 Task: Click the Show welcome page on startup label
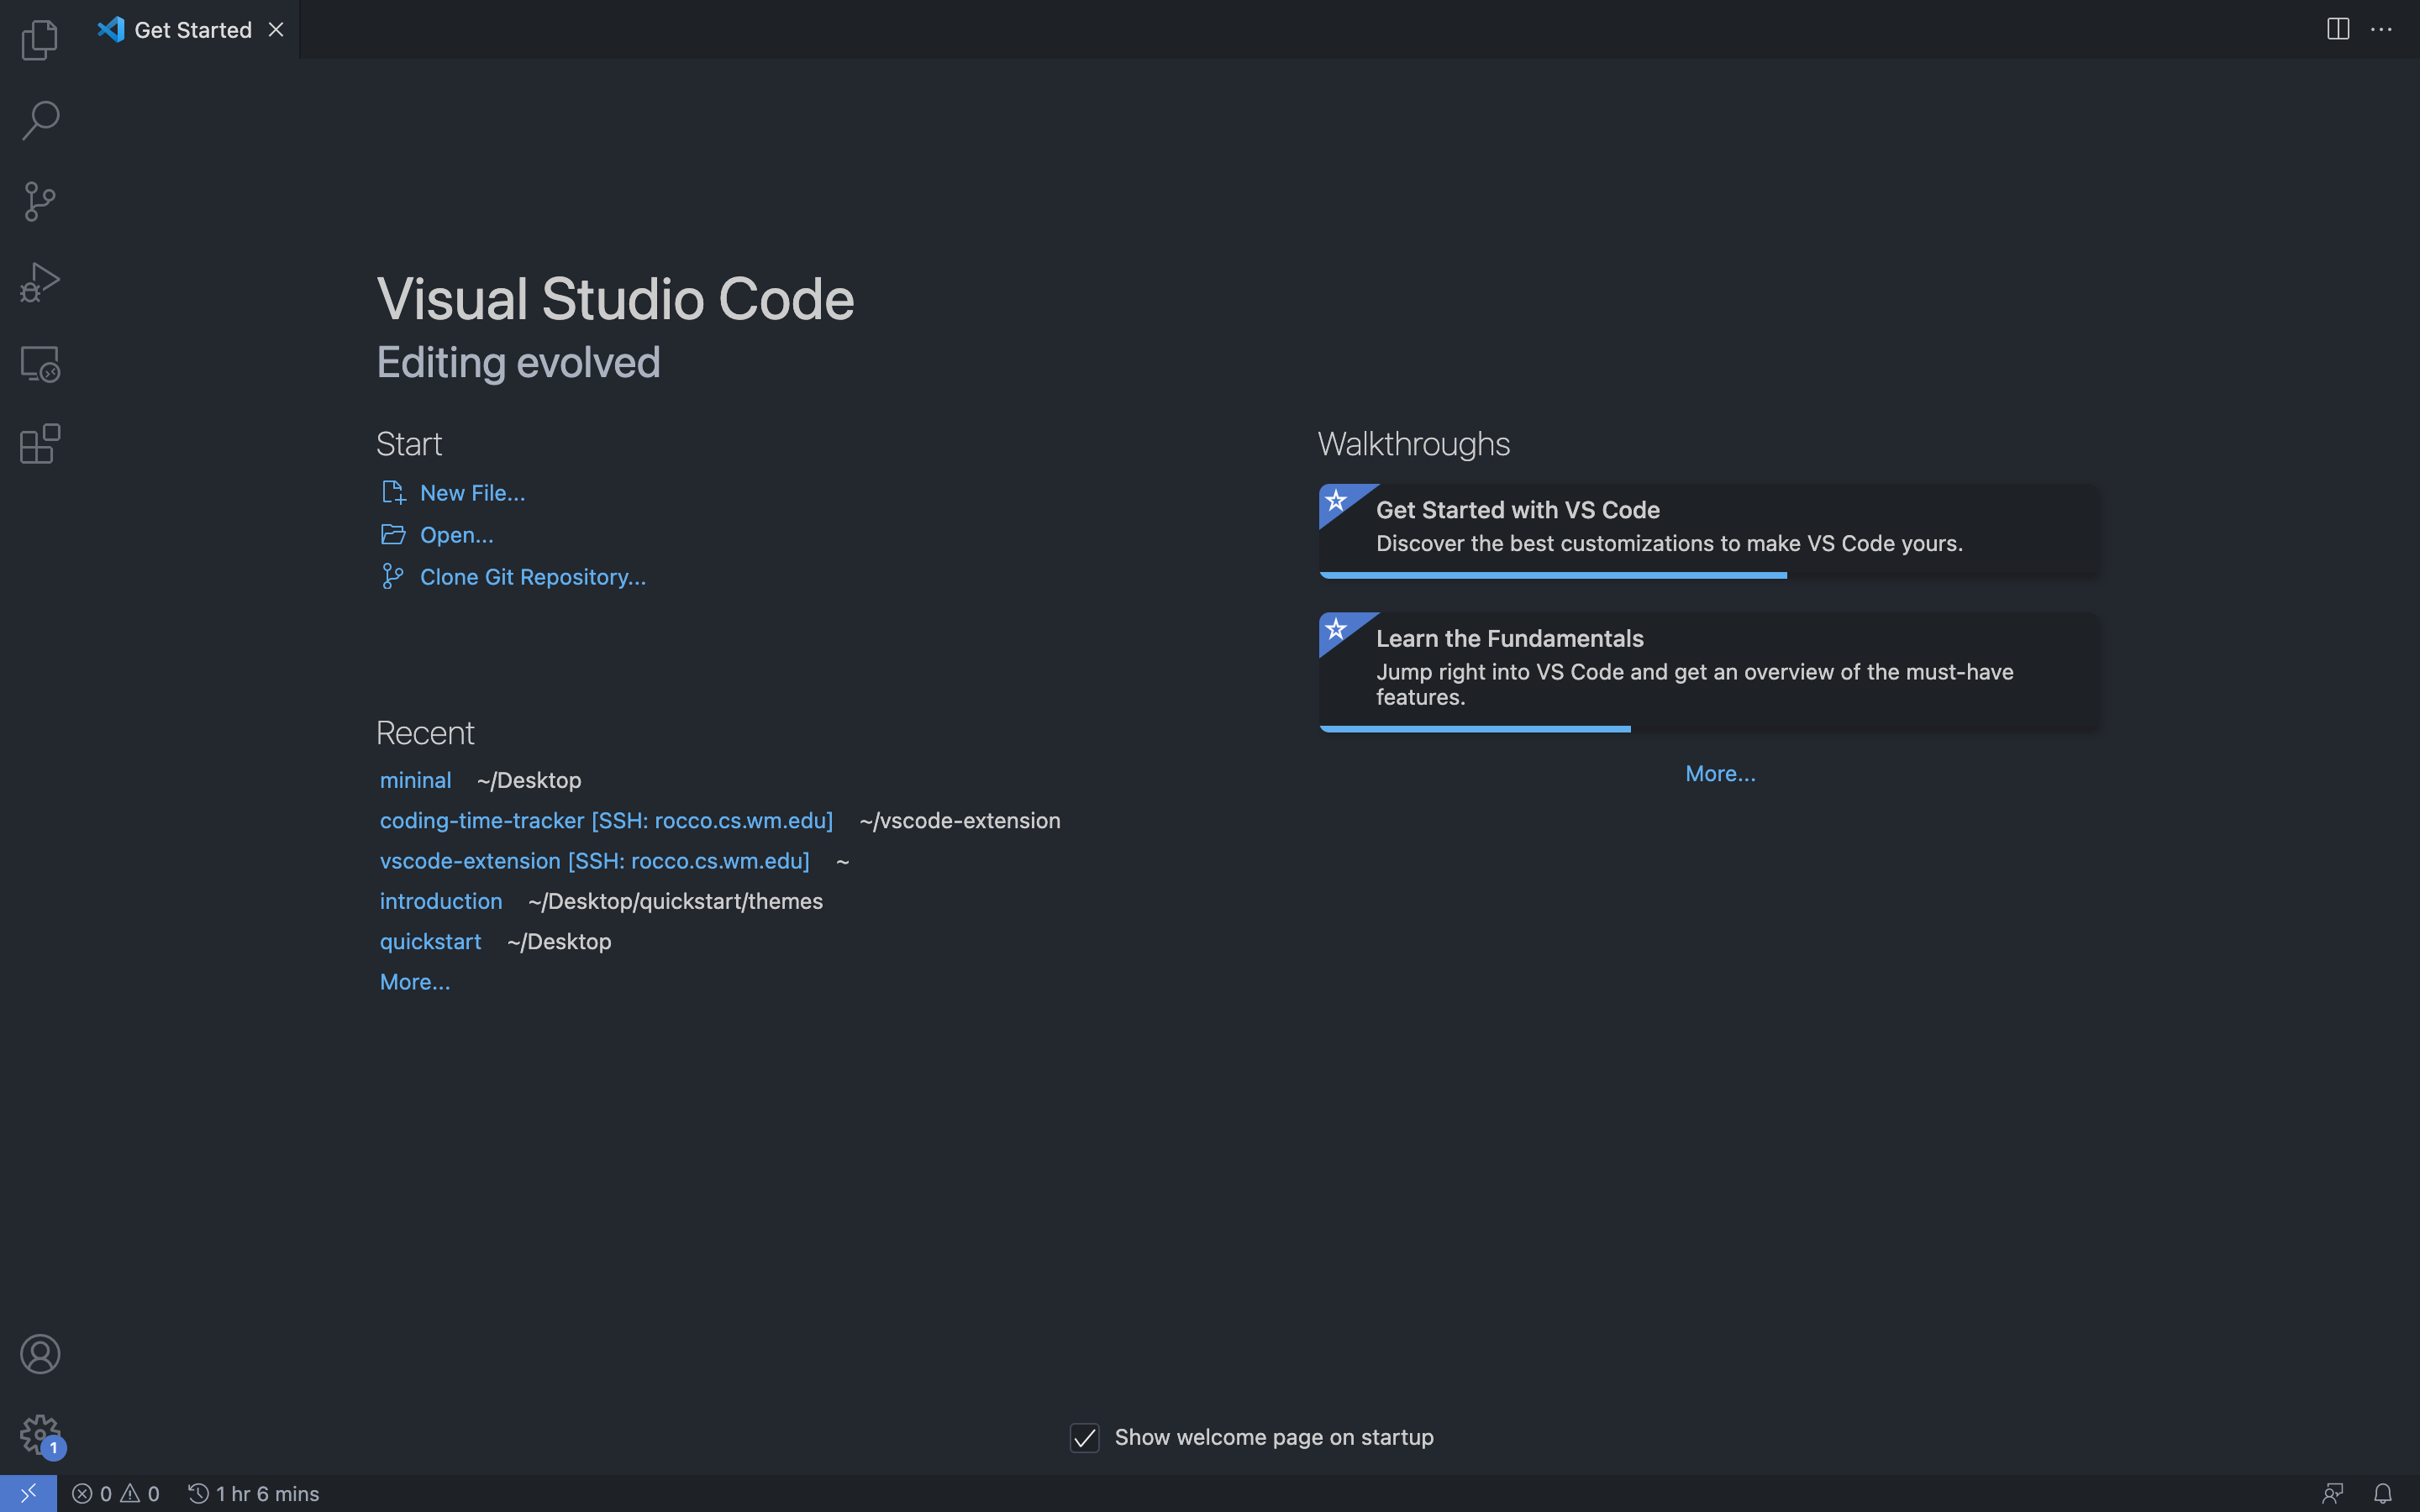[x=1274, y=1437]
